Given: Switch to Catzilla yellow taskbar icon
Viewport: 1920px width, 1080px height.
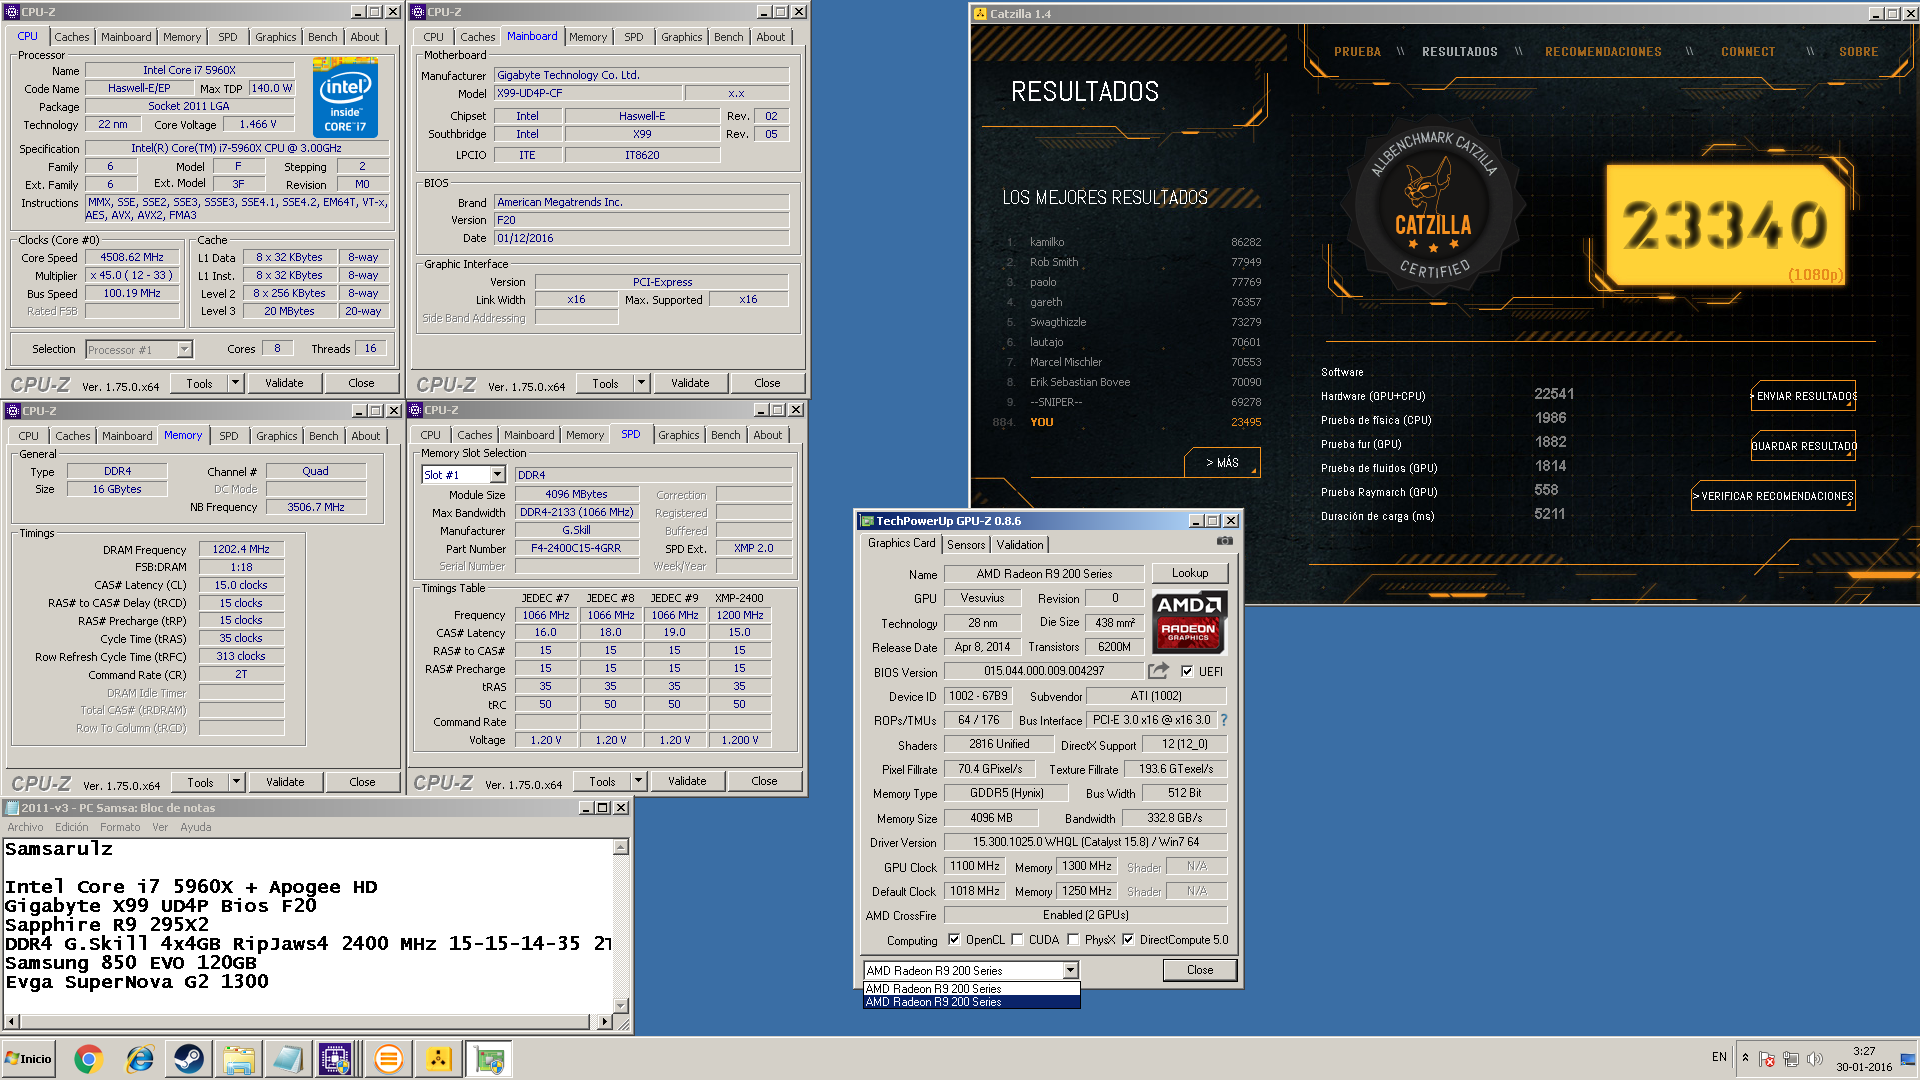Looking at the screenshot, I should pos(438,1059).
